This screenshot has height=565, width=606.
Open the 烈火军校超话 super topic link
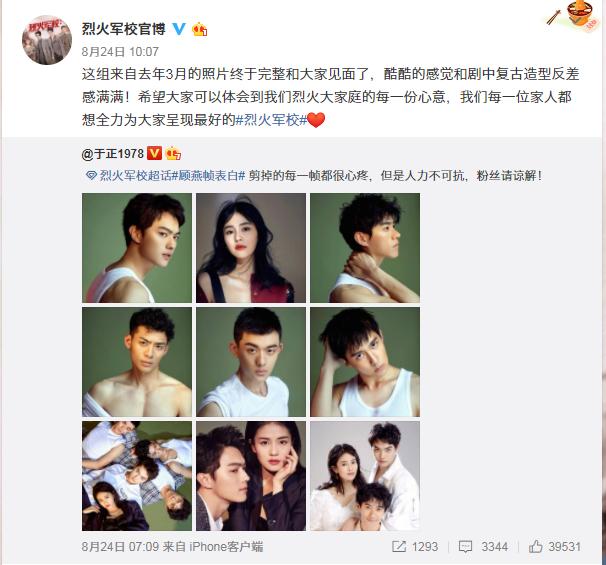pyautogui.click(x=135, y=176)
